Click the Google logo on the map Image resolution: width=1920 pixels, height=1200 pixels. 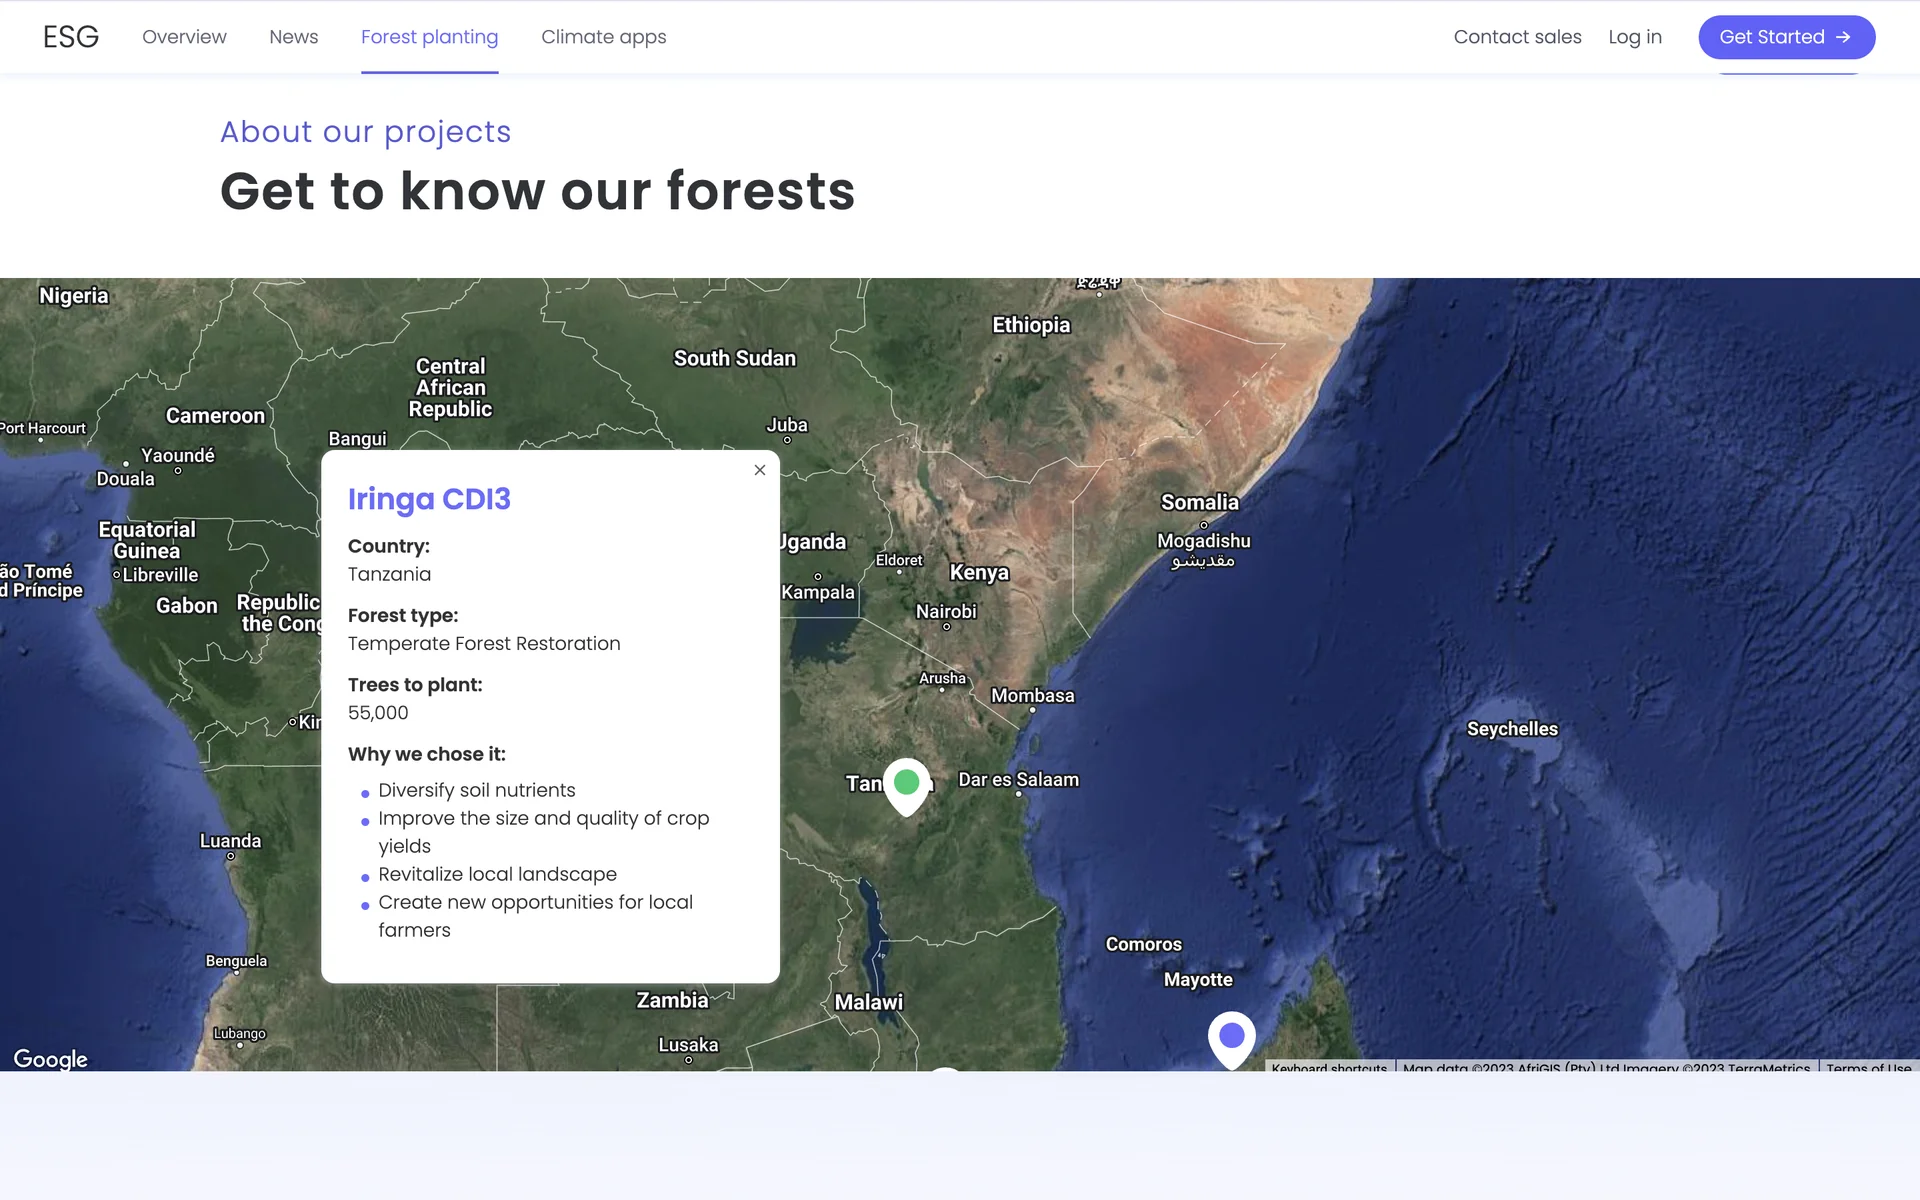tap(50, 1059)
